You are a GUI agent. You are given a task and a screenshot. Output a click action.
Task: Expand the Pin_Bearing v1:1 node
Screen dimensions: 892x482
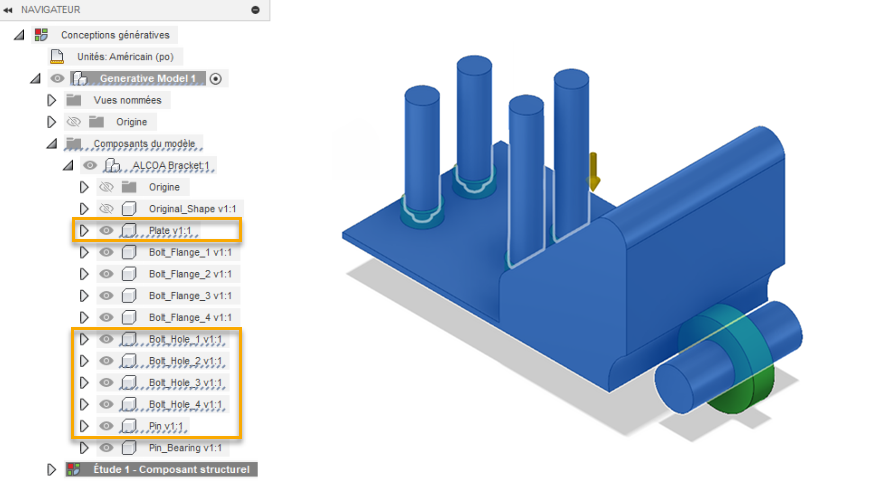[x=84, y=447]
